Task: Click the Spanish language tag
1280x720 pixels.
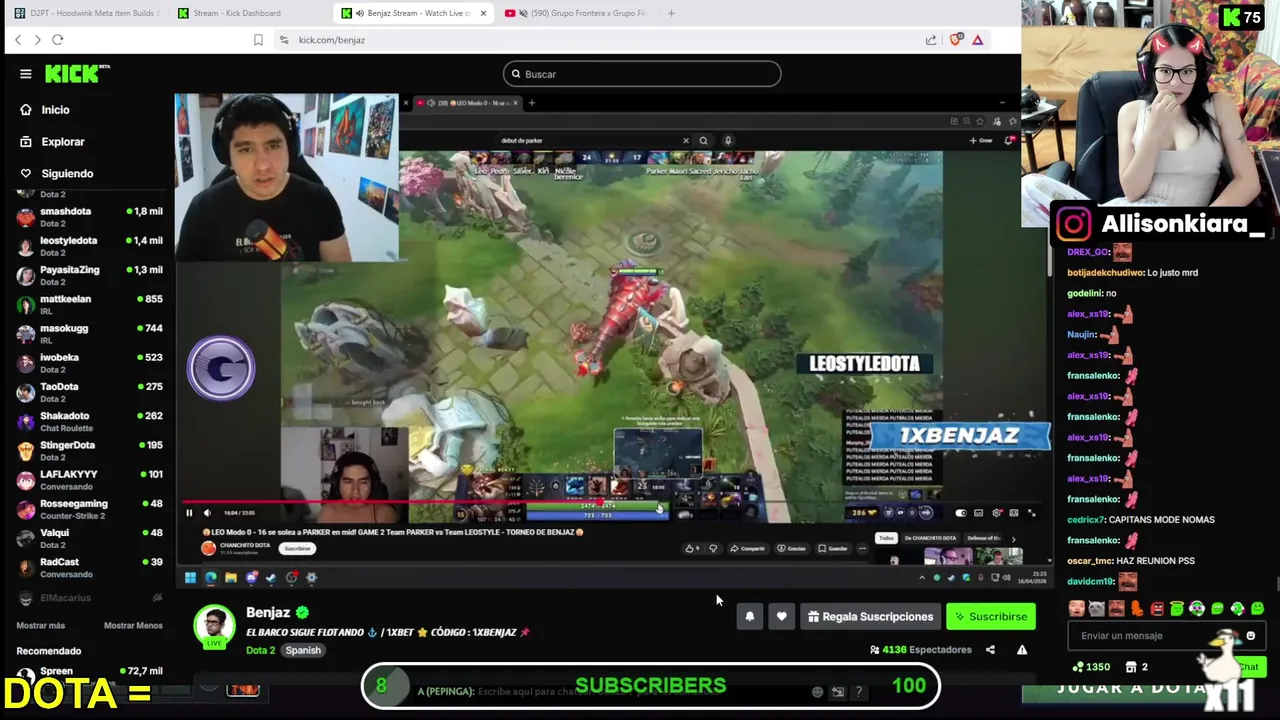Action: [x=303, y=650]
